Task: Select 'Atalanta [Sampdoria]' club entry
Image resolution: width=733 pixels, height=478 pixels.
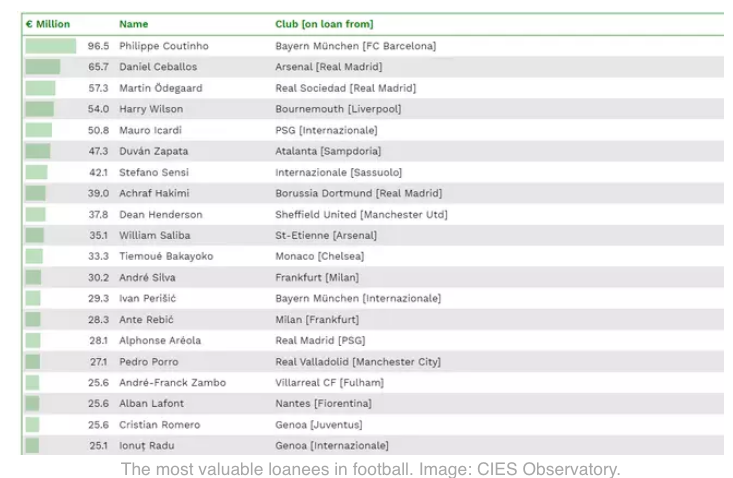Action: coord(328,151)
